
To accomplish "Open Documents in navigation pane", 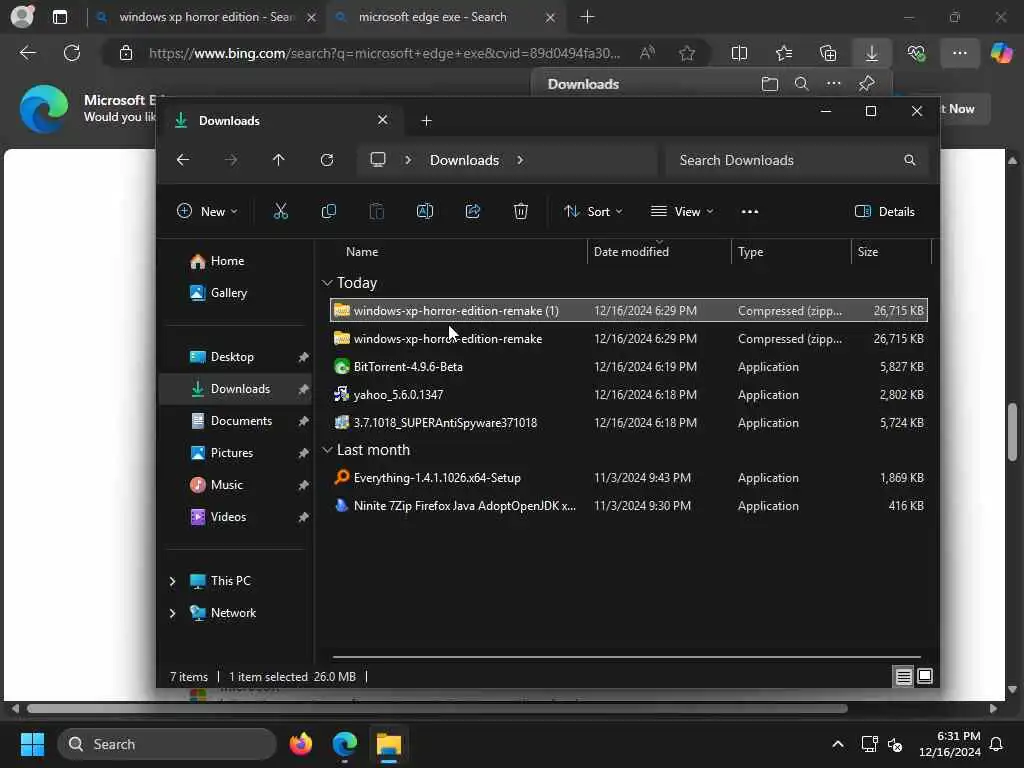I will 240,421.
